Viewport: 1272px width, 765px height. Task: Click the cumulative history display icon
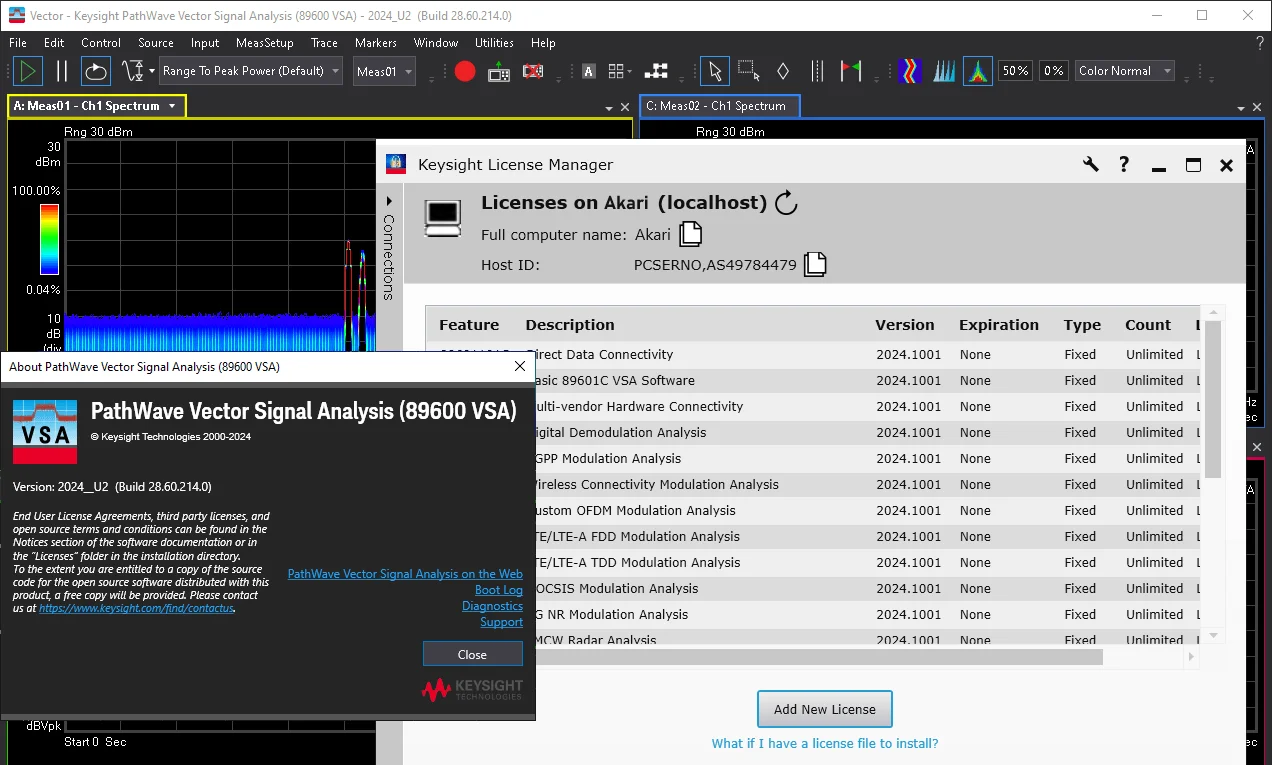pyautogui.click(x=944, y=71)
